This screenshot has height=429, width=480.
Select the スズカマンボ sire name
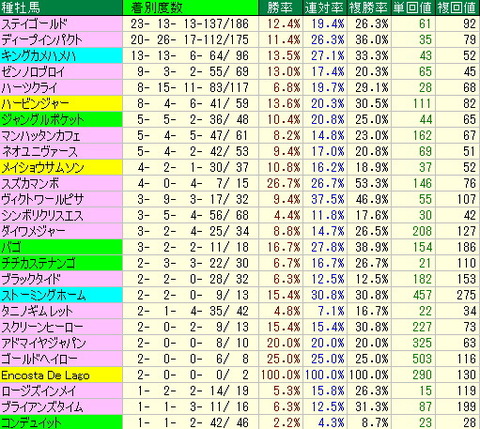point(30,184)
